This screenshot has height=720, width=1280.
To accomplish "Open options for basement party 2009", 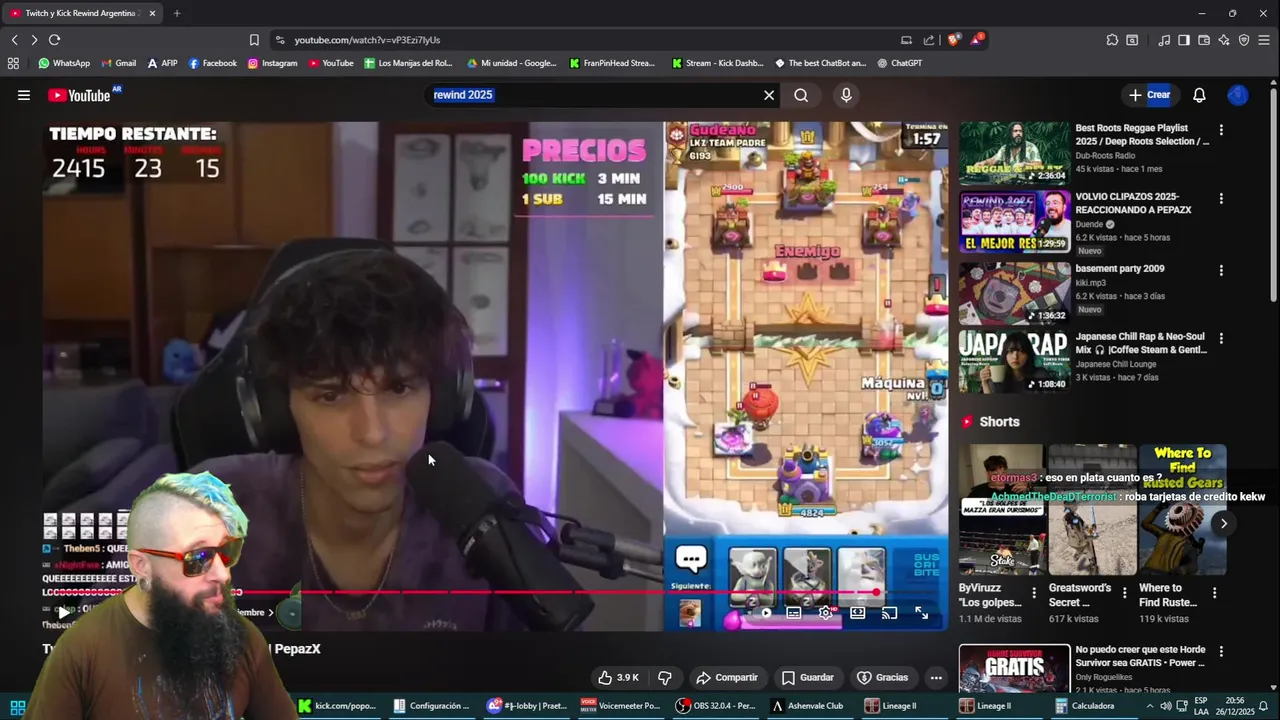I will point(1221,270).
